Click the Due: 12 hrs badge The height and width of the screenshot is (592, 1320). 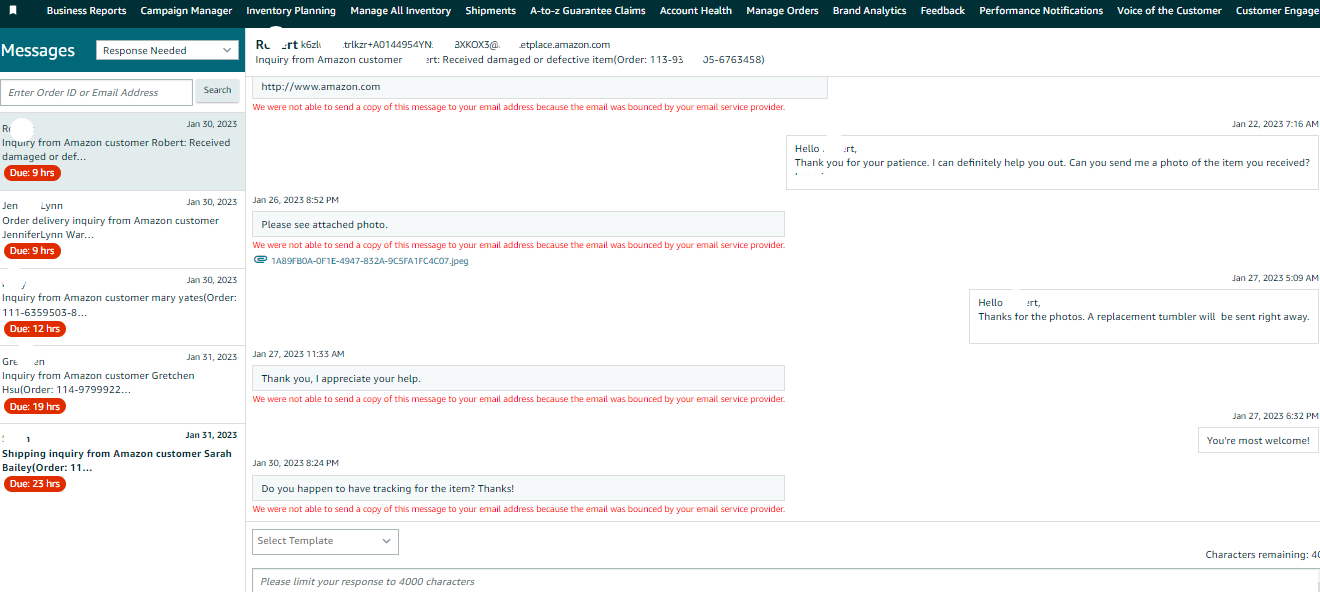[35, 329]
